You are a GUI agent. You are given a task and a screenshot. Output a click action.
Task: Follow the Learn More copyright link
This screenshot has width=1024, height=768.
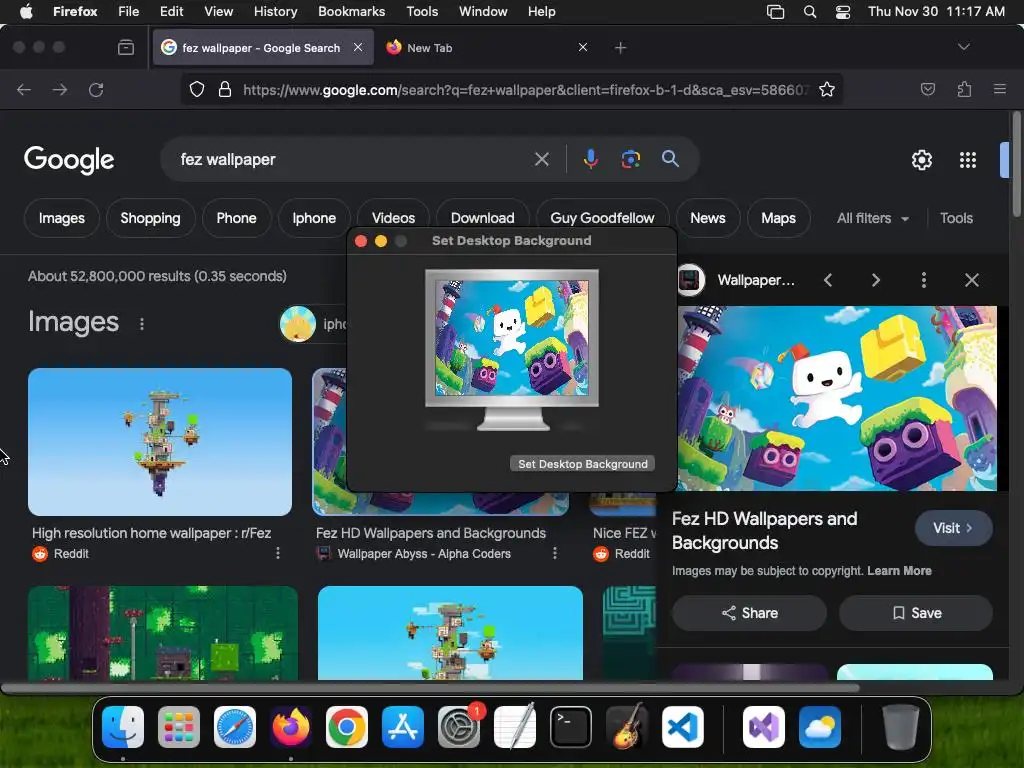tap(899, 571)
